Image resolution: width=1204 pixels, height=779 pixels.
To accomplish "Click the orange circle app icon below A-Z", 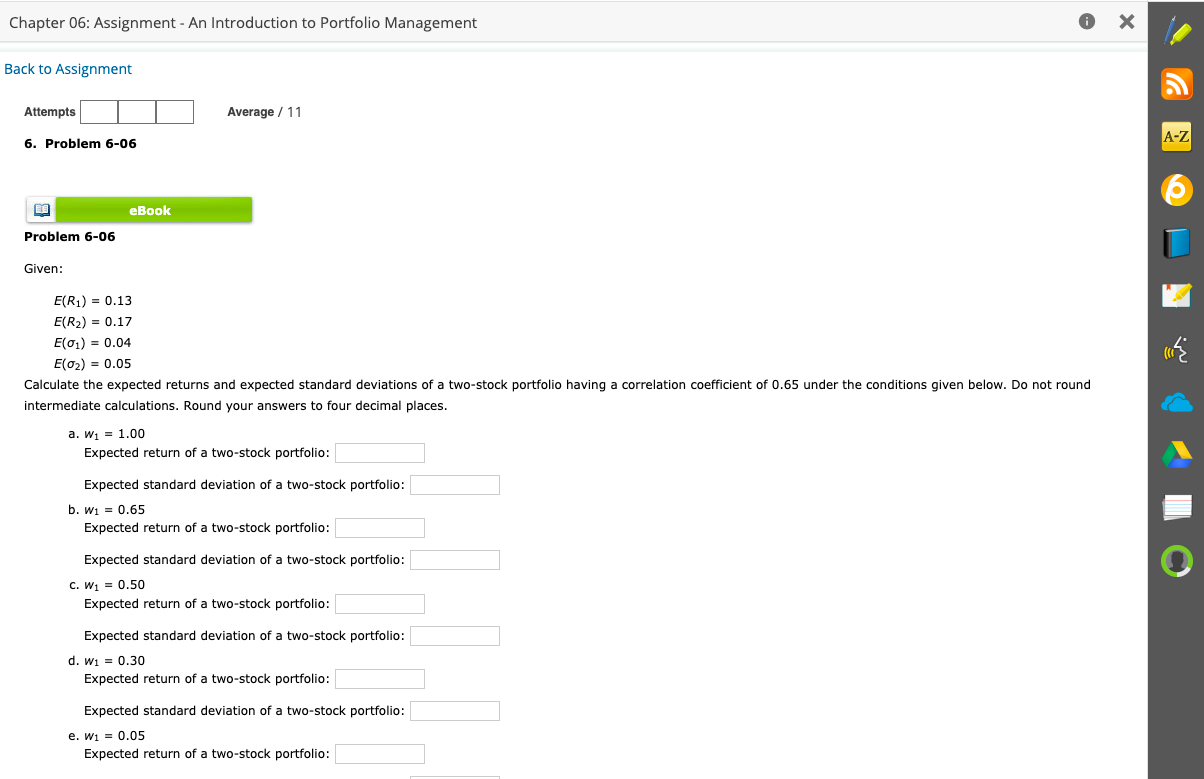I will [1177, 190].
